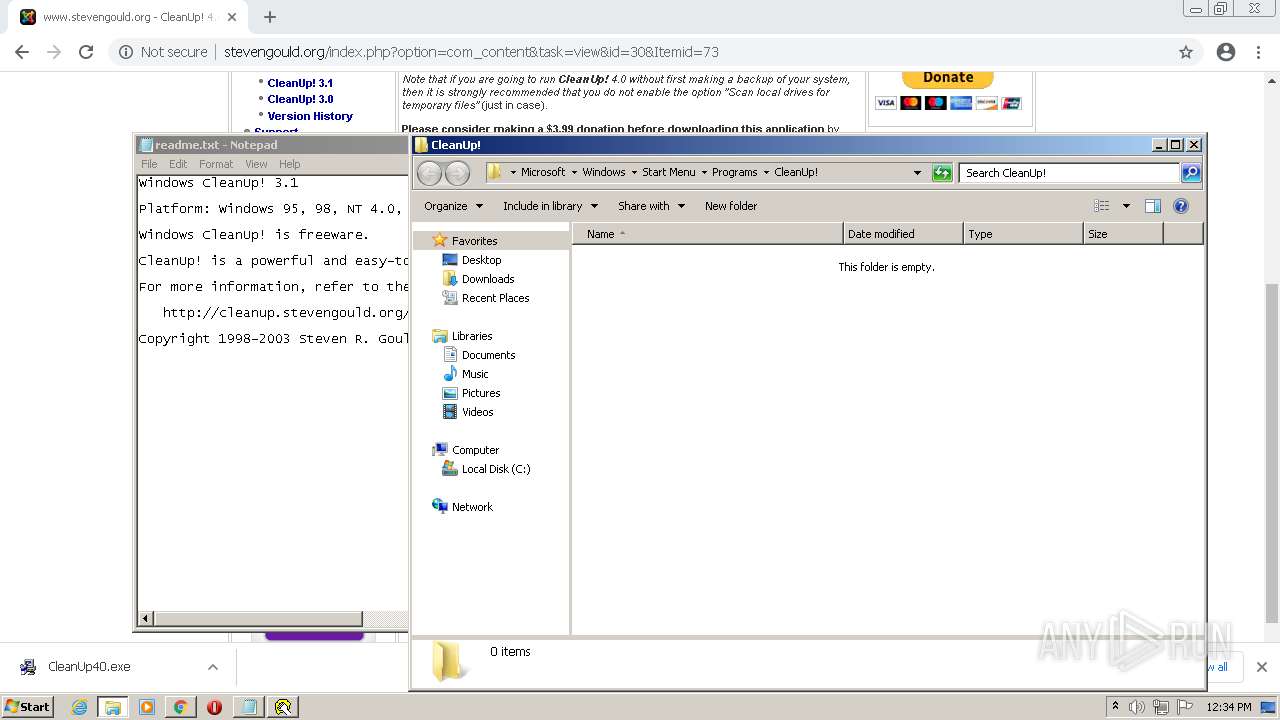The height and width of the screenshot is (720, 1280).
Task: Open Notepad File menu
Action: tap(149, 164)
